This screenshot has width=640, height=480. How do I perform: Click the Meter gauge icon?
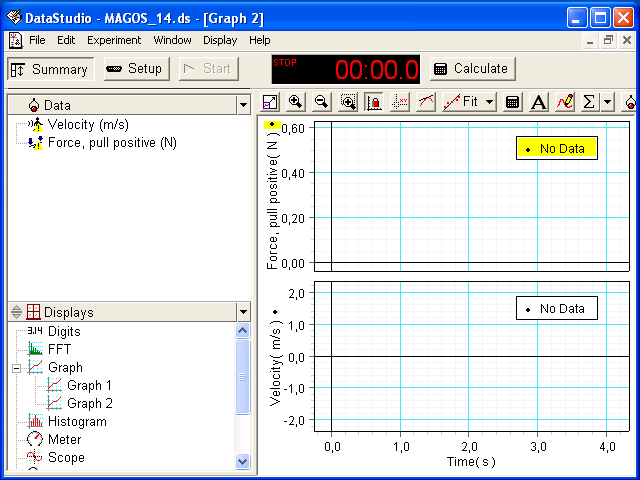coord(35,439)
